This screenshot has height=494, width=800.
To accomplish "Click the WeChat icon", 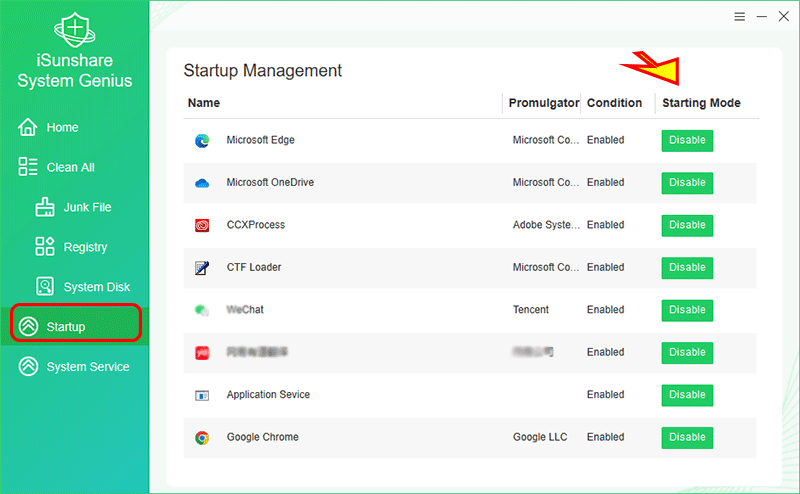I will pos(202,310).
